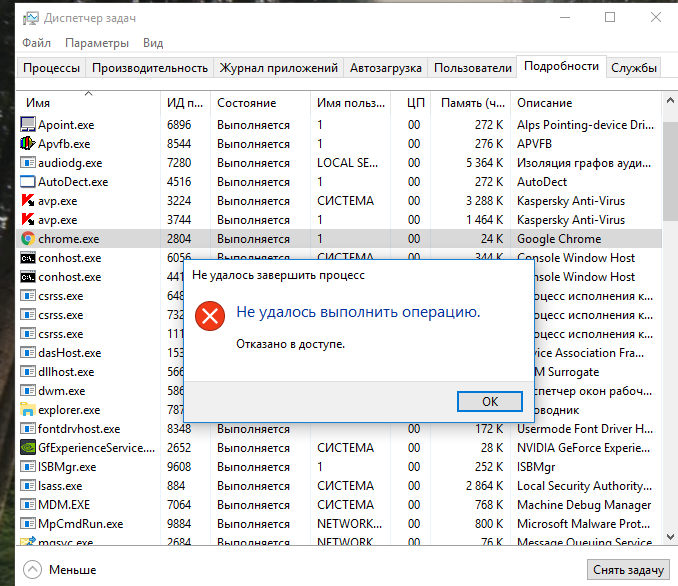Open the Файл menu

pyautogui.click(x=36, y=43)
